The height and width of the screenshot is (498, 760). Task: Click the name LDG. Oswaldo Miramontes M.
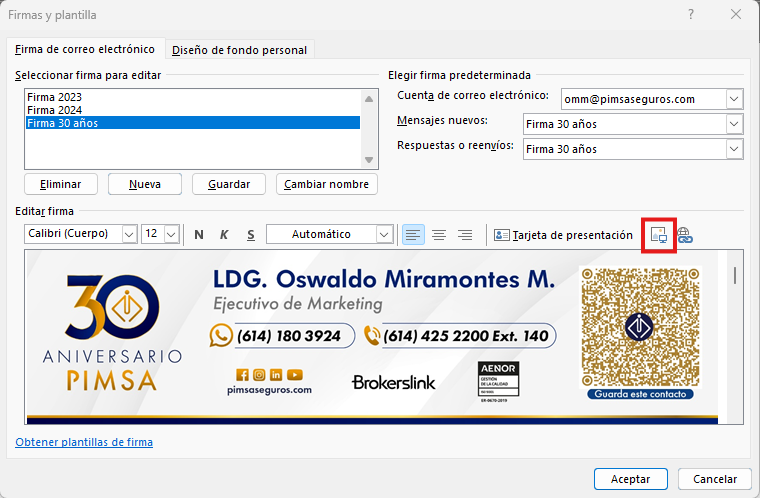[384, 279]
